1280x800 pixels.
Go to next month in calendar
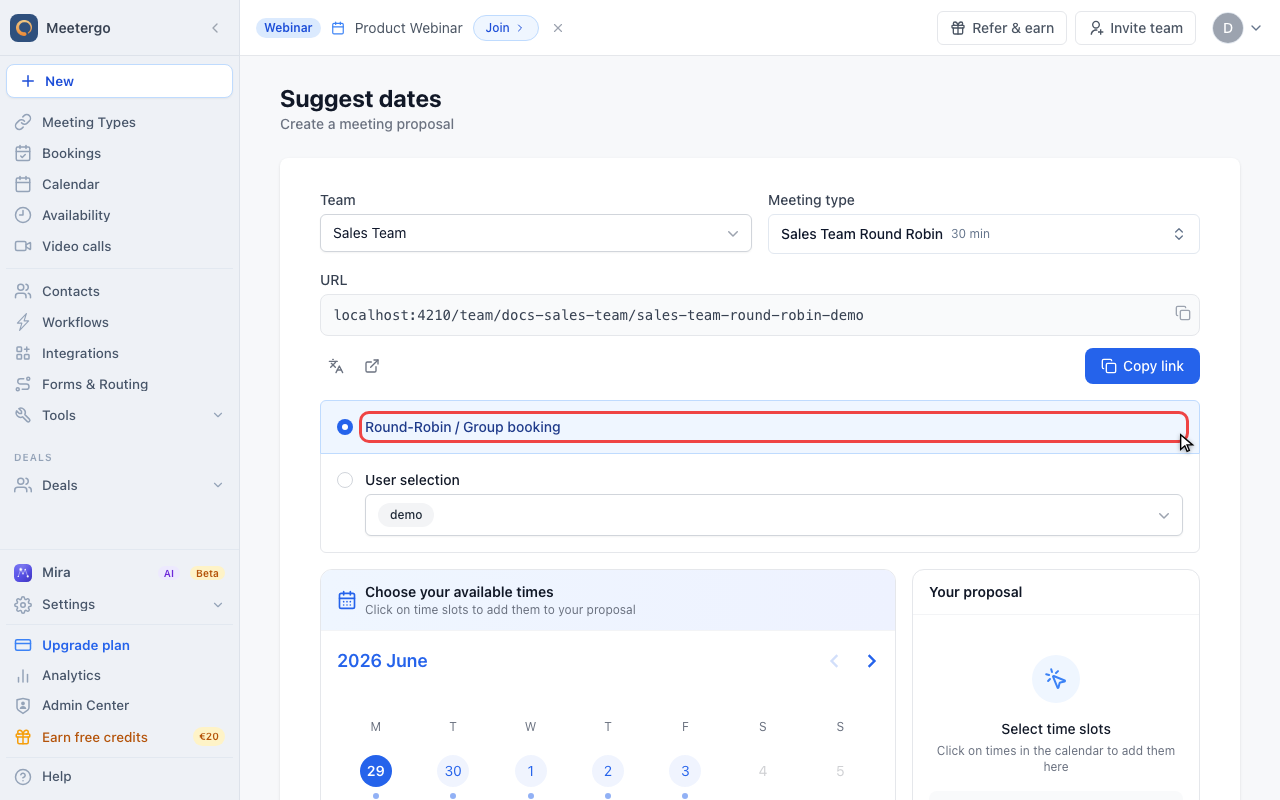tap(872, 661)
